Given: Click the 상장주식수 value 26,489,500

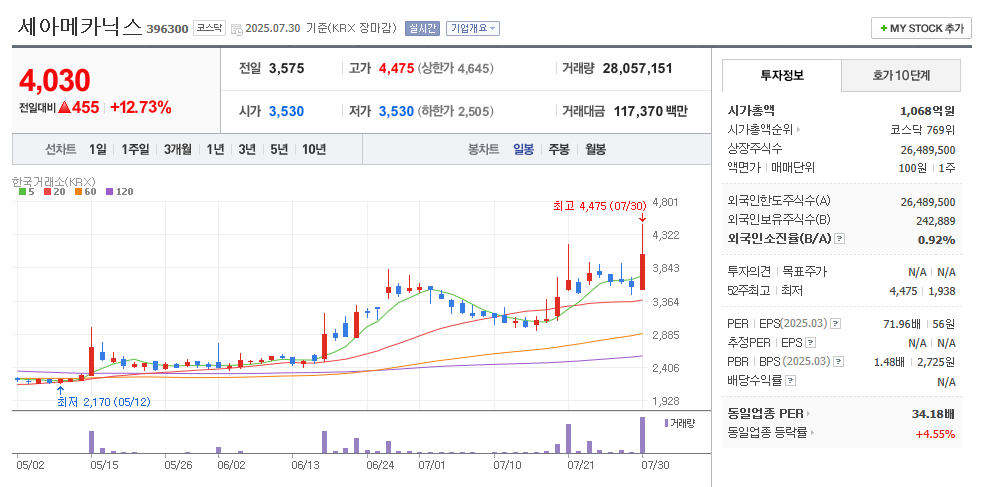Looking at the screenshot, I should pyautogui.click(x=928, y=149).
